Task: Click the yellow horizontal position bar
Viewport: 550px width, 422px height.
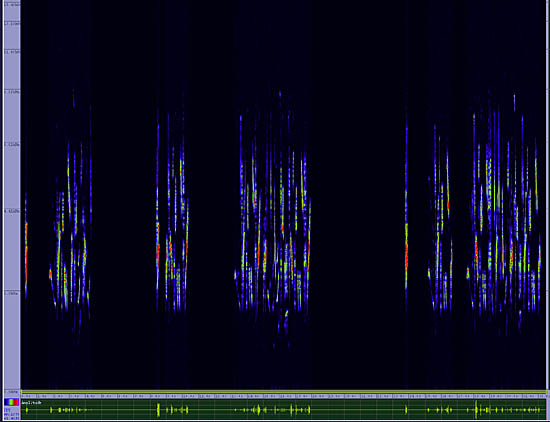Action: click(283, 392)
